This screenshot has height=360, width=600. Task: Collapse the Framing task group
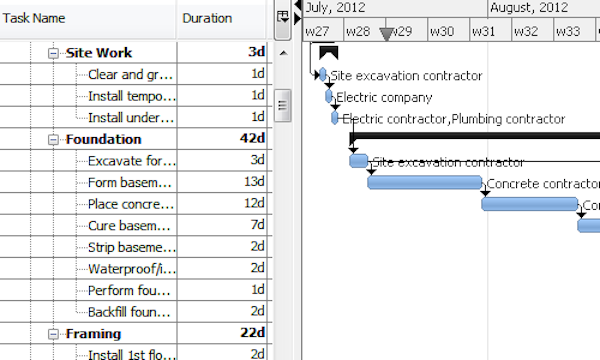tap(53, 334)
